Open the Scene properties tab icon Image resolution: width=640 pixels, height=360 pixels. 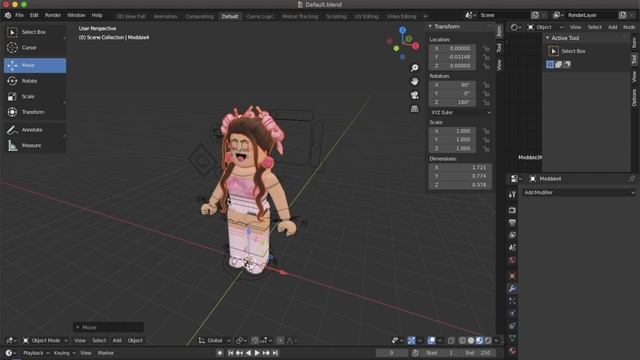pyautogui.click(x=512, y=248)
